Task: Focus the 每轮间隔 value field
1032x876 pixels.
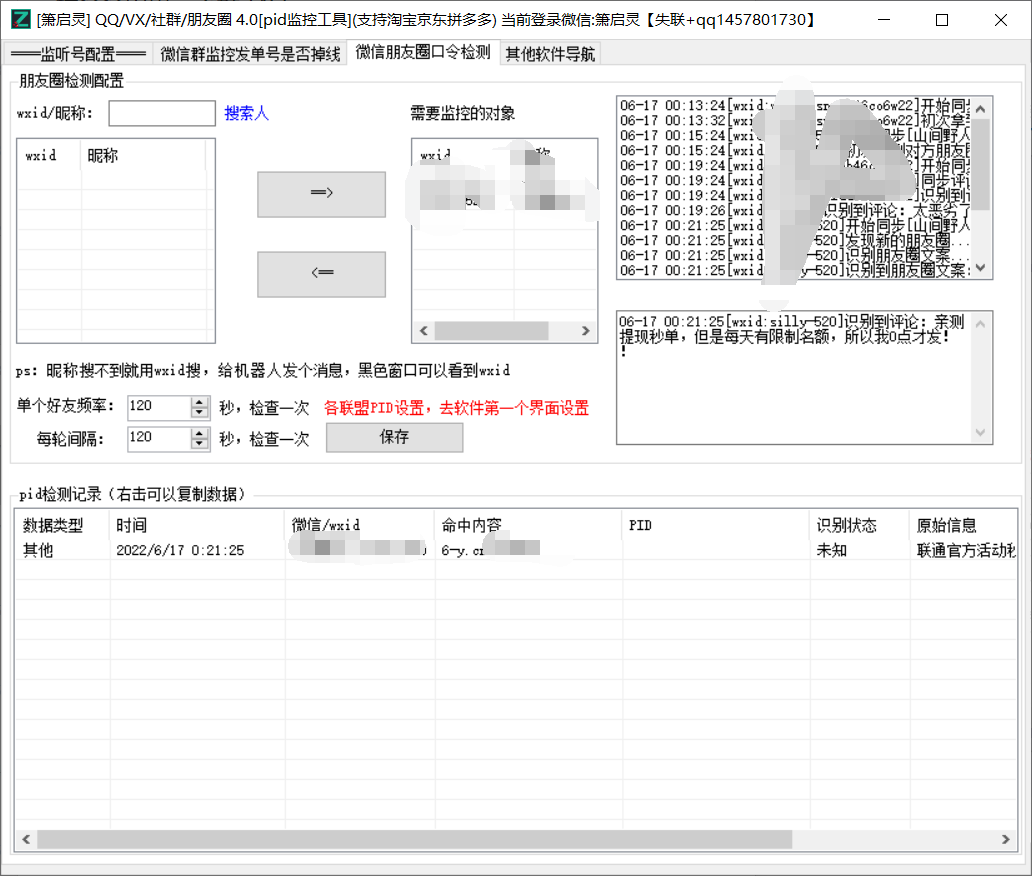Action: coord(159,438)
